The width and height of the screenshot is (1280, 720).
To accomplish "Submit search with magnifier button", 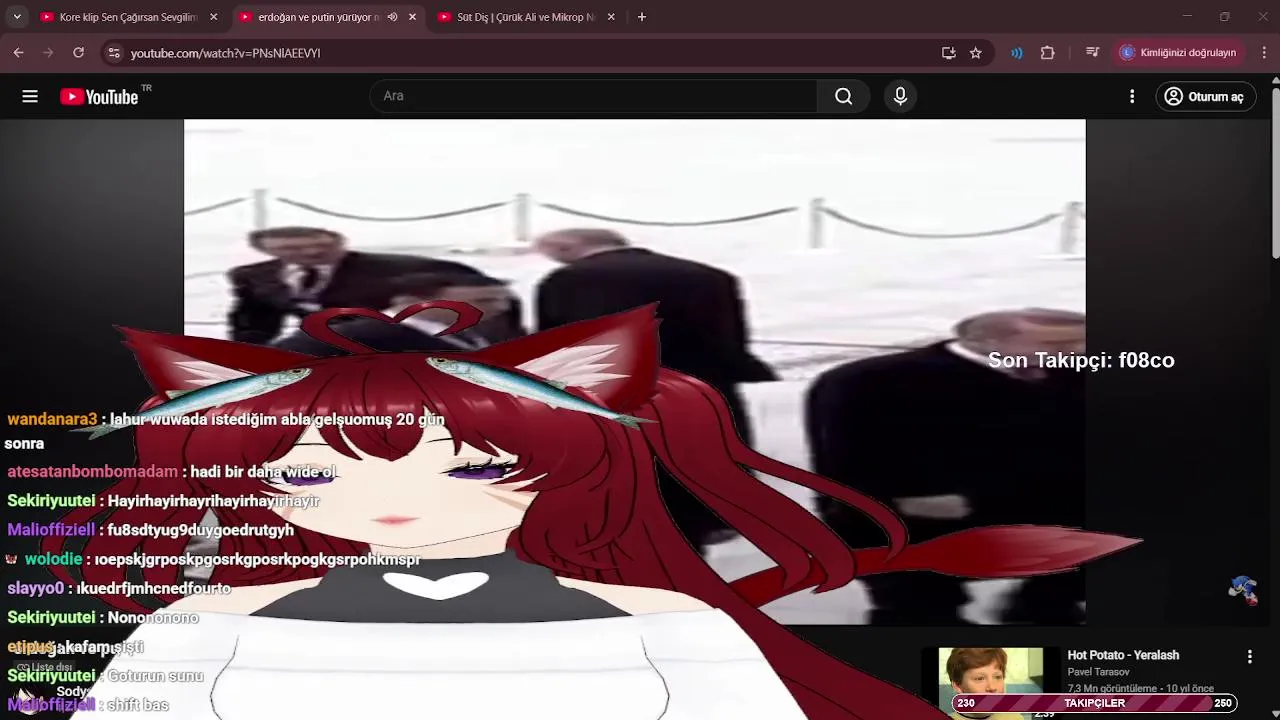I will click(844, 96).
